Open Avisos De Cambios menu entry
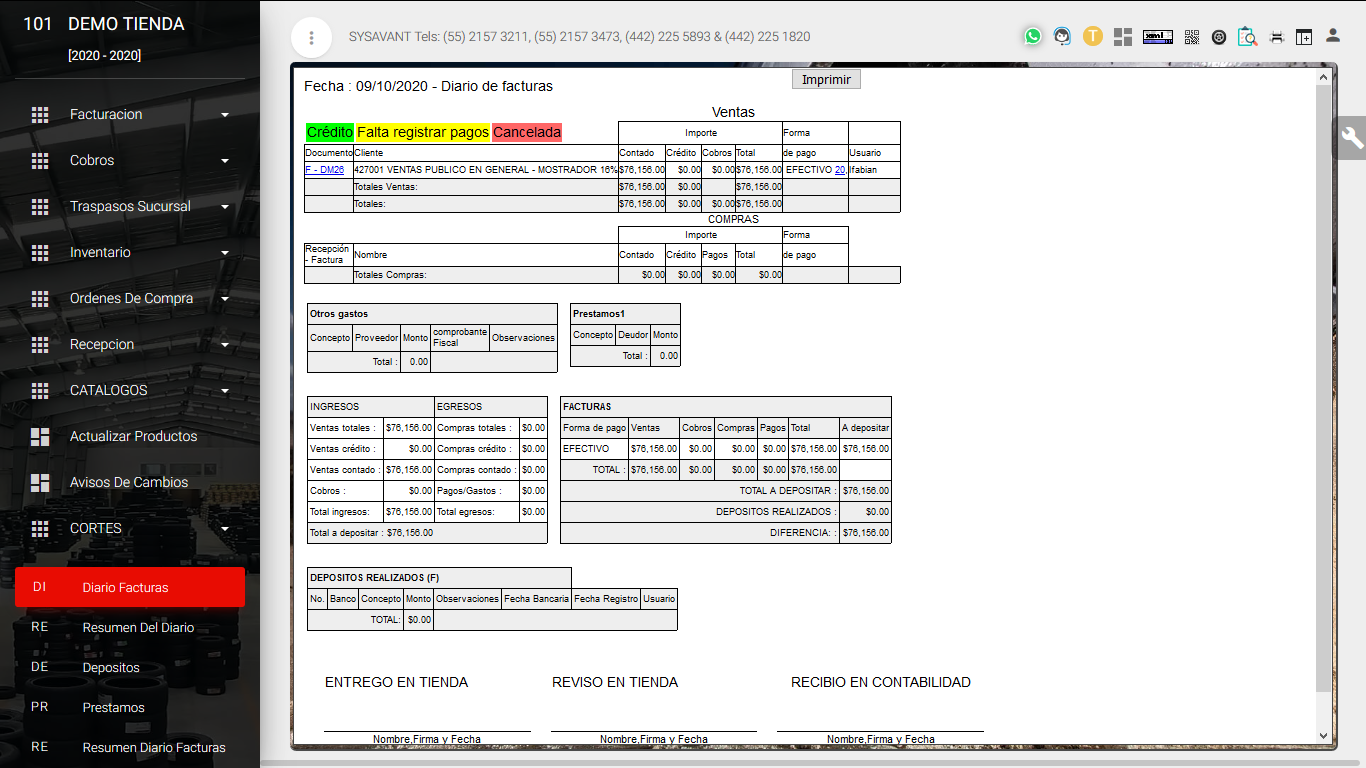This screenshot has width=1366, height=768. [129, 482]
